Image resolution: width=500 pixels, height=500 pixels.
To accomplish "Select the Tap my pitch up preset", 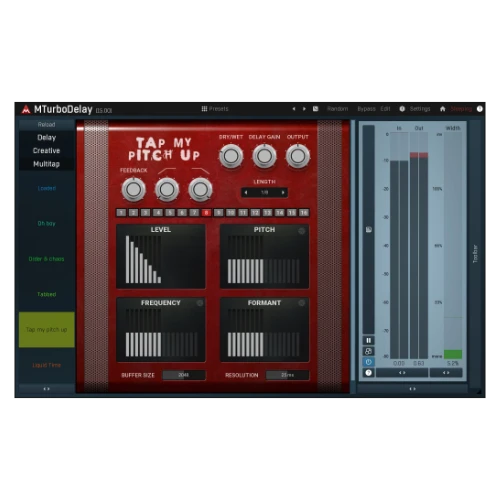I will (46, 330).
